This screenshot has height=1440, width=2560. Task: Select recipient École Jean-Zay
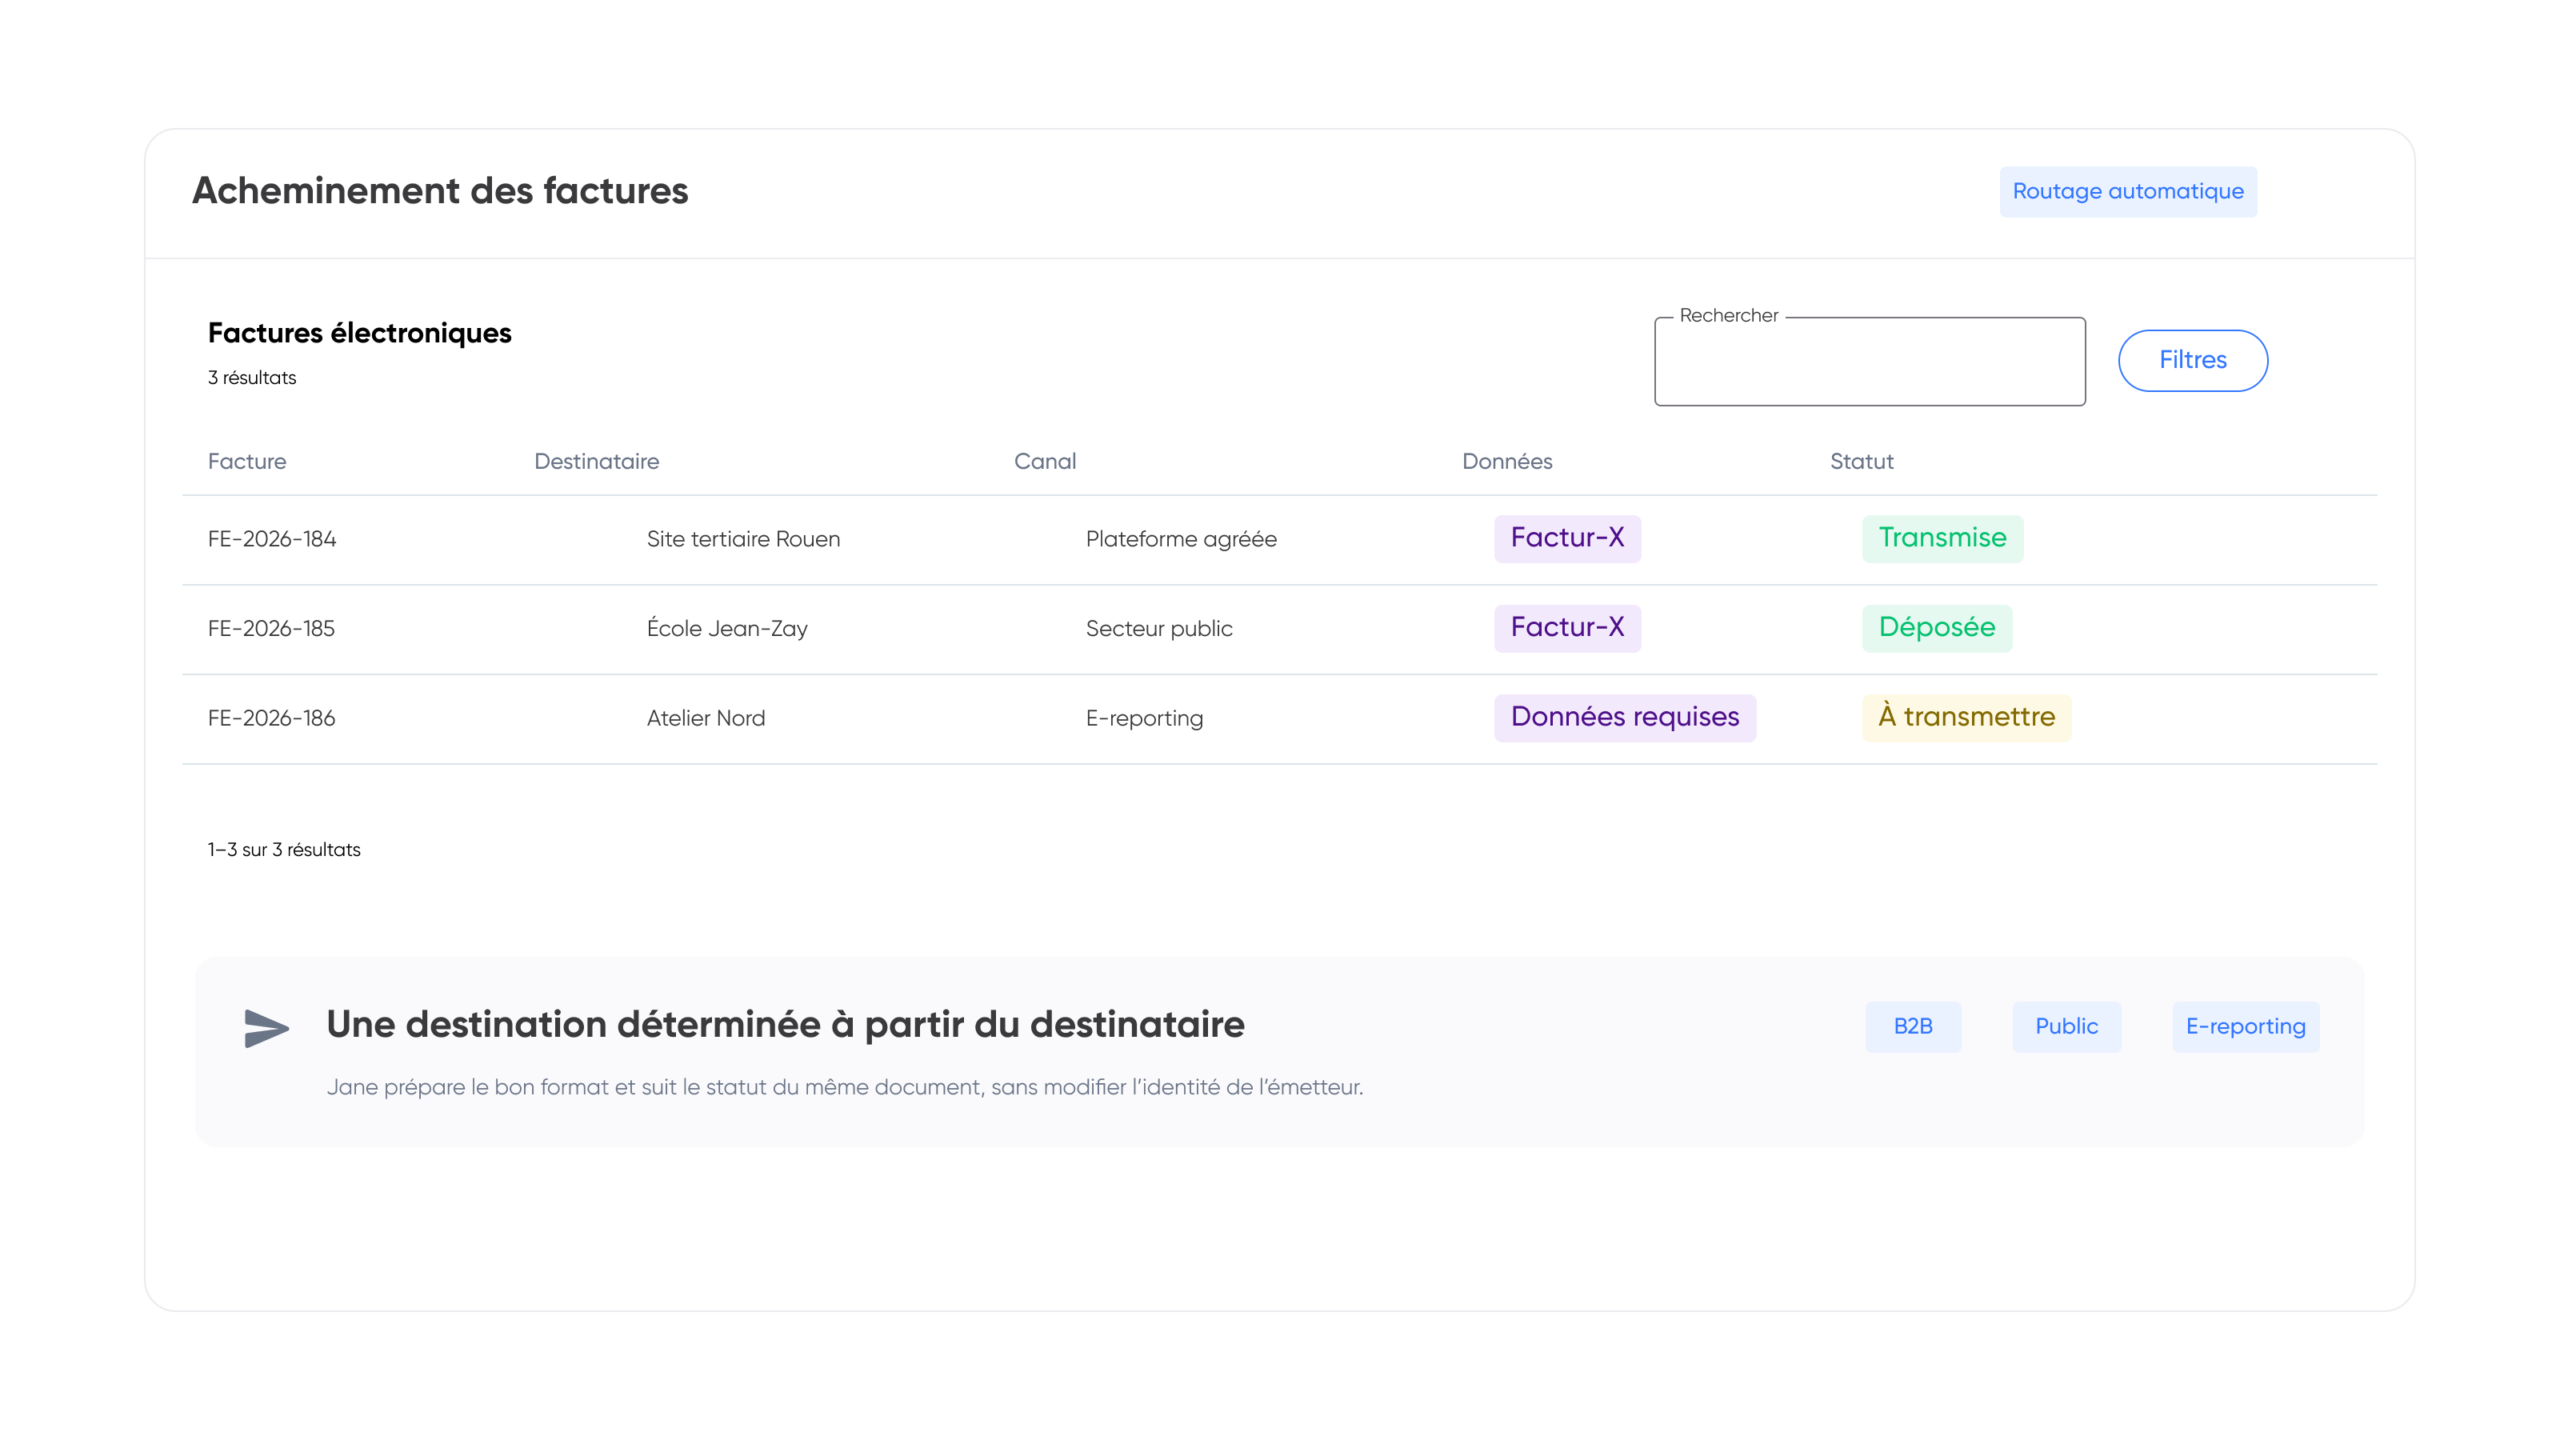coord(727,628)
